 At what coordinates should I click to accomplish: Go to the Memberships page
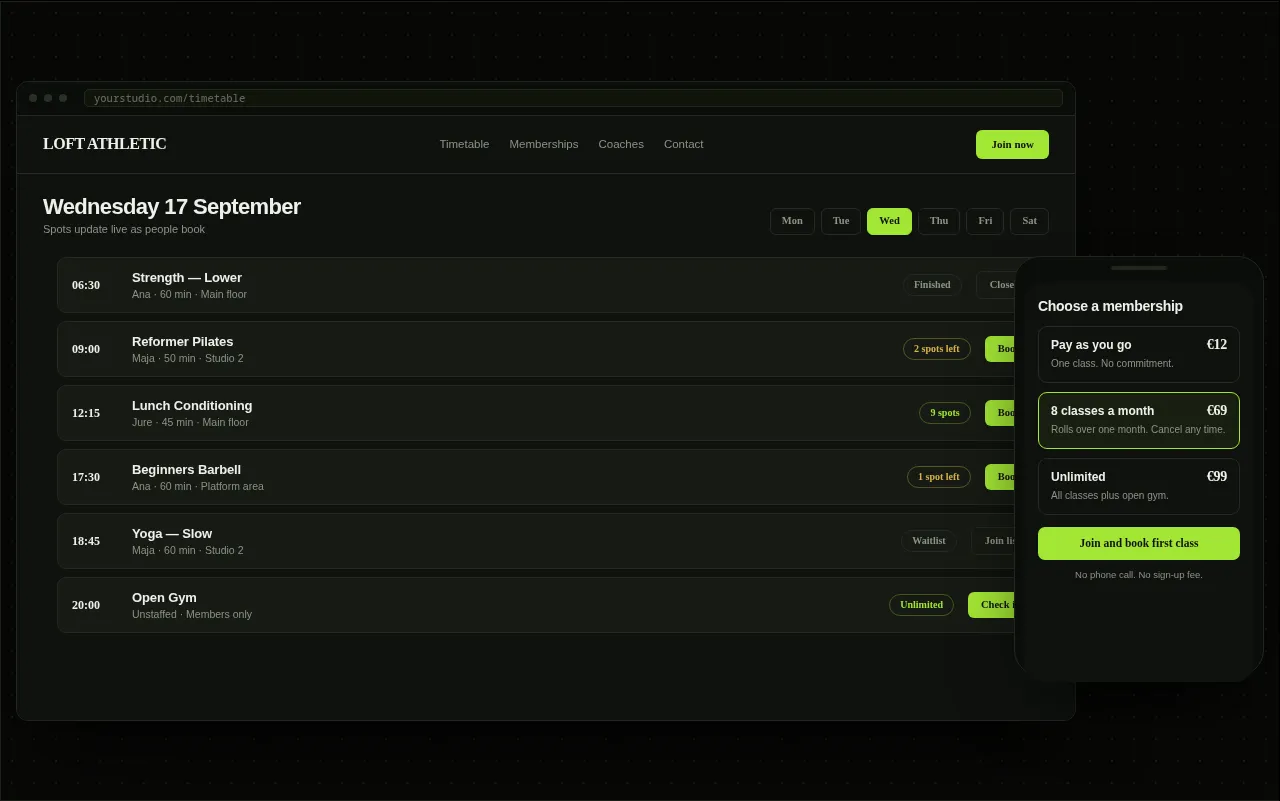pyautogui.click(x=544, y=144)
